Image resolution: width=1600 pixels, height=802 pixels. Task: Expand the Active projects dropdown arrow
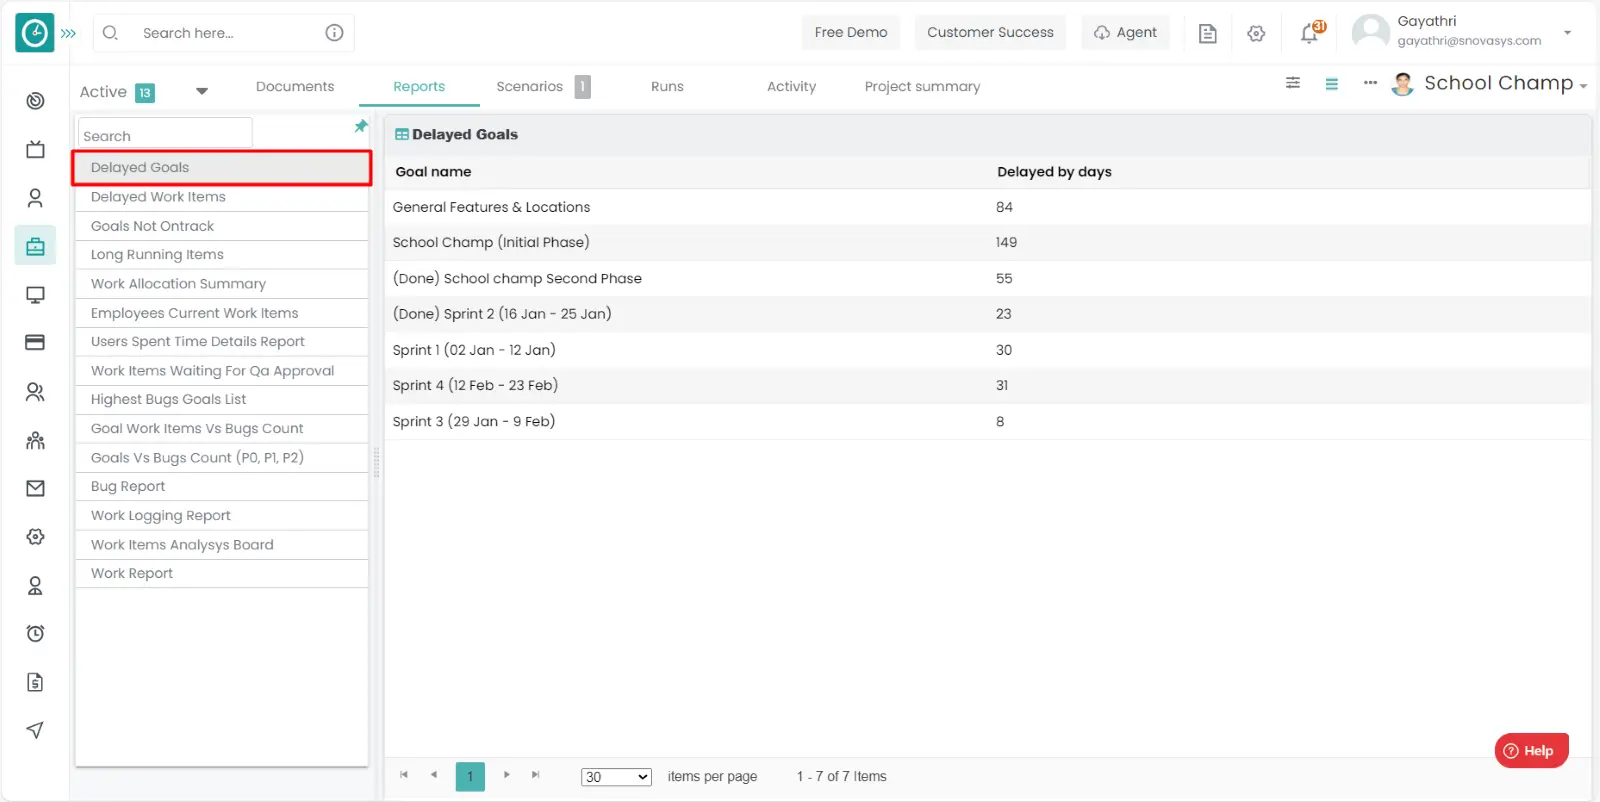point(202,91)
